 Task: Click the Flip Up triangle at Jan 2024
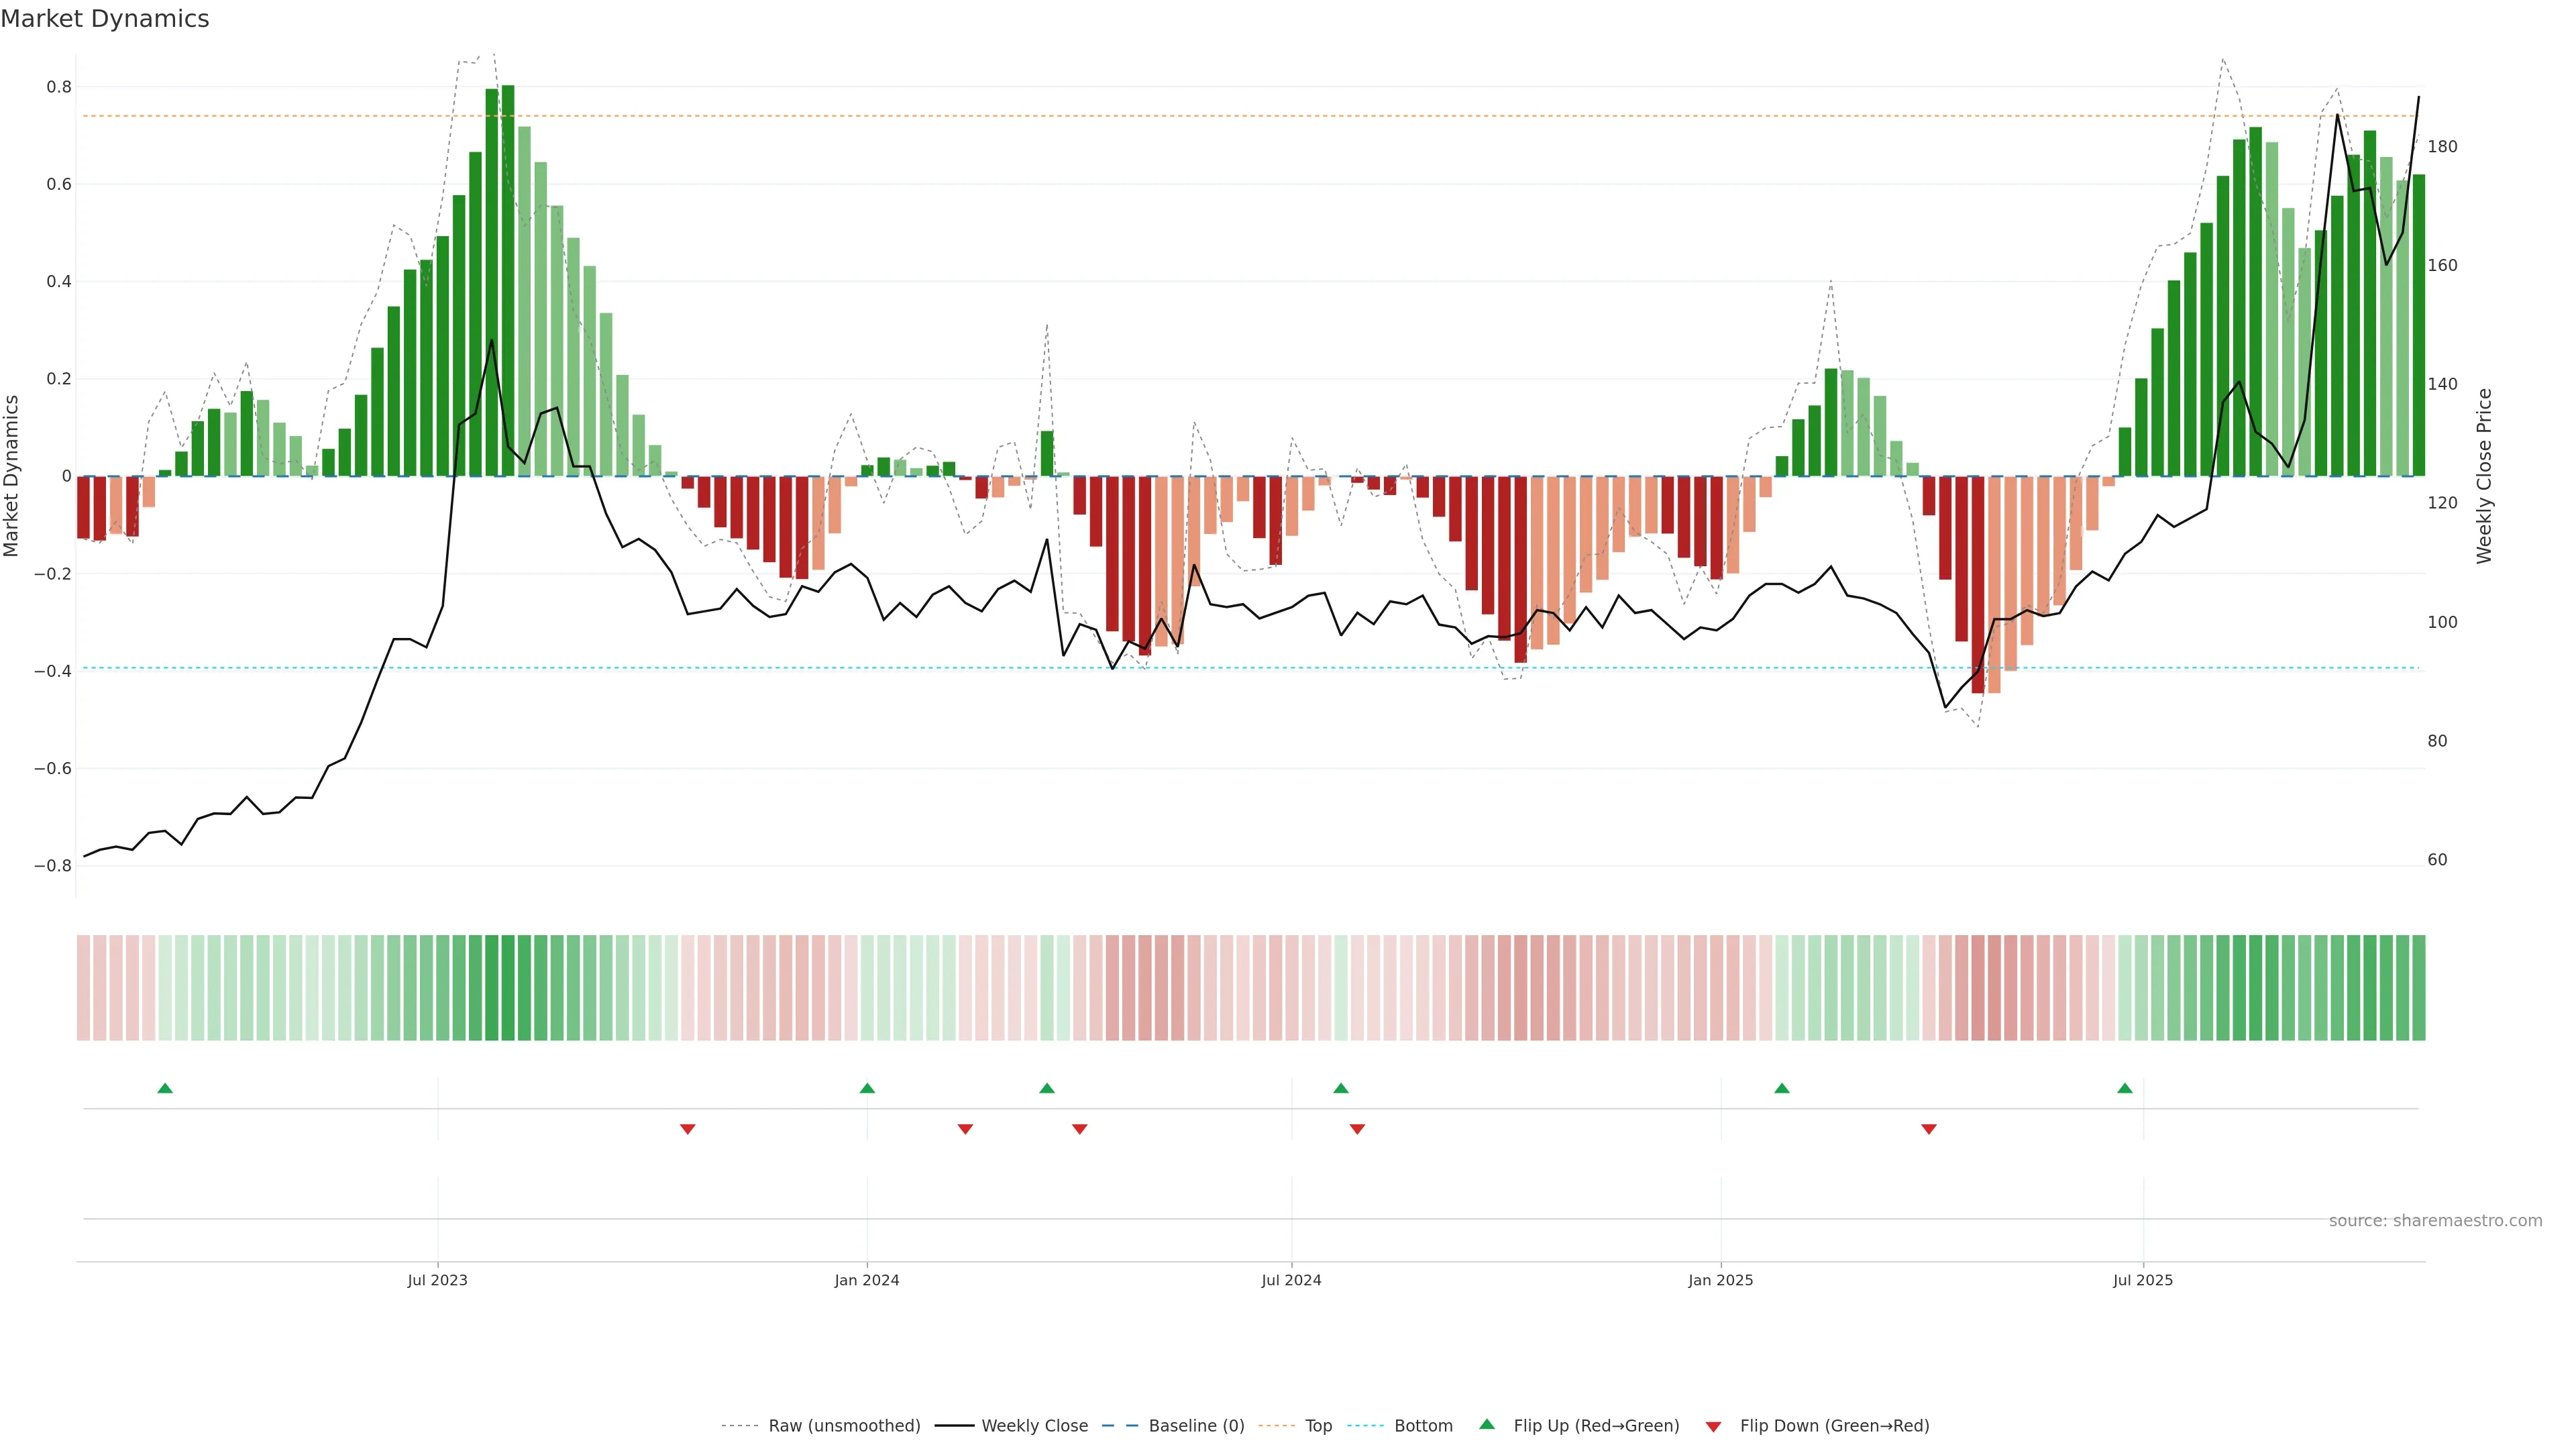coord(867,1088)
